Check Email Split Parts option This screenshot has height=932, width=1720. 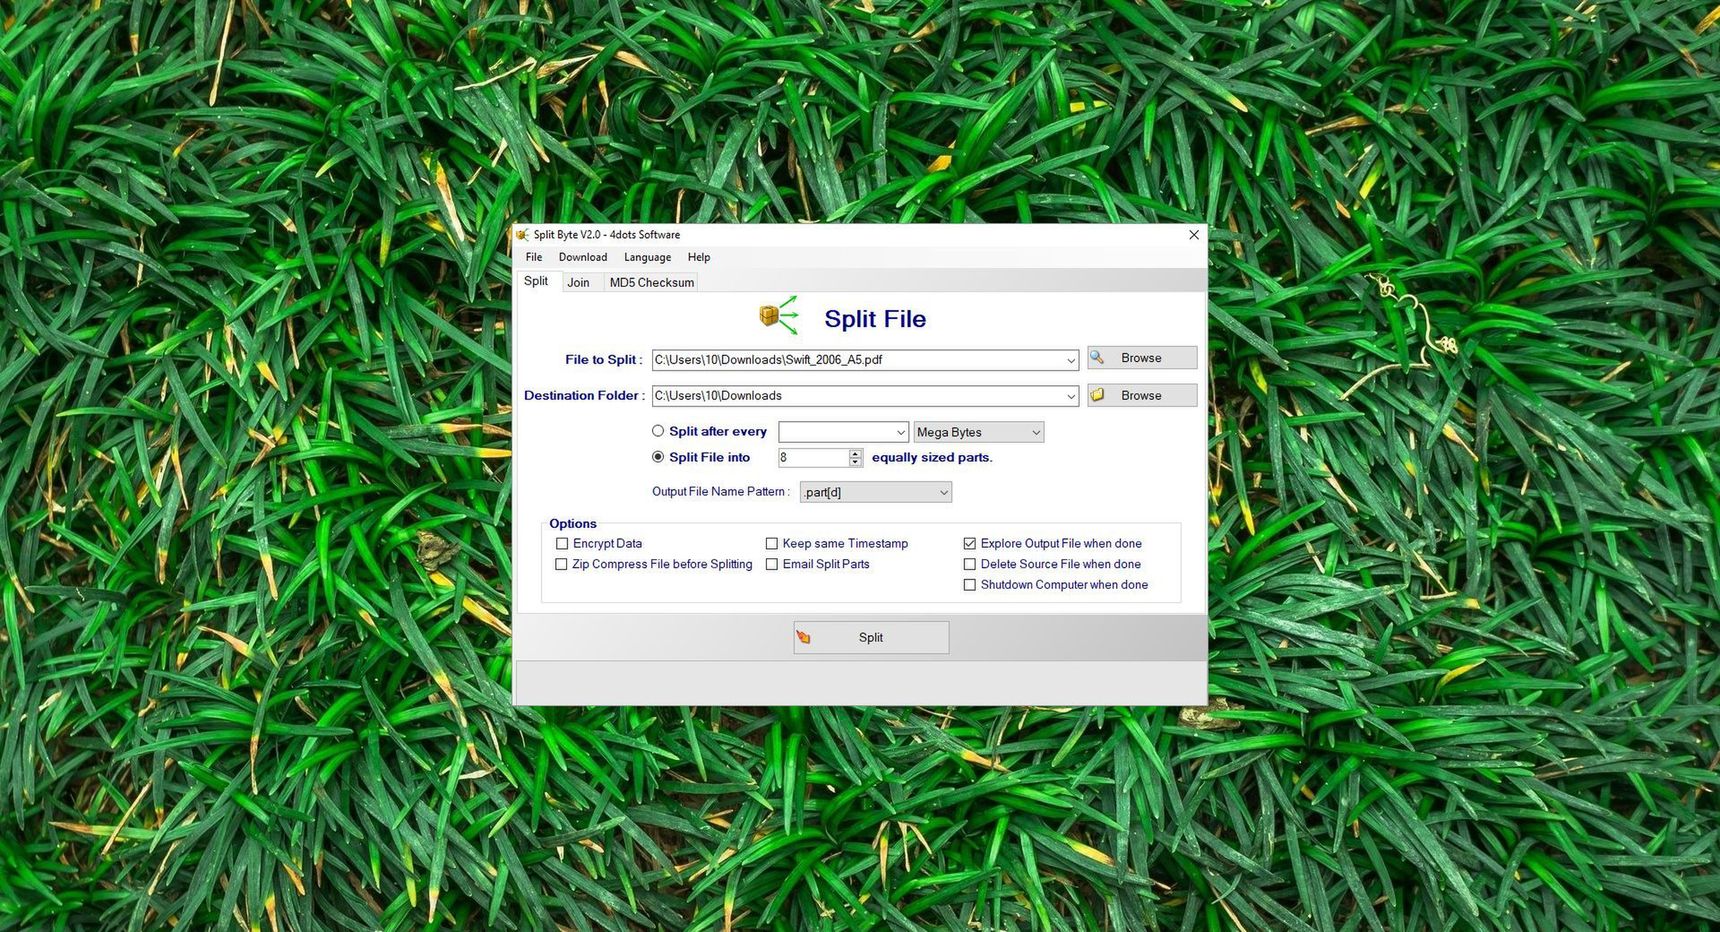(x=772, y=564)
